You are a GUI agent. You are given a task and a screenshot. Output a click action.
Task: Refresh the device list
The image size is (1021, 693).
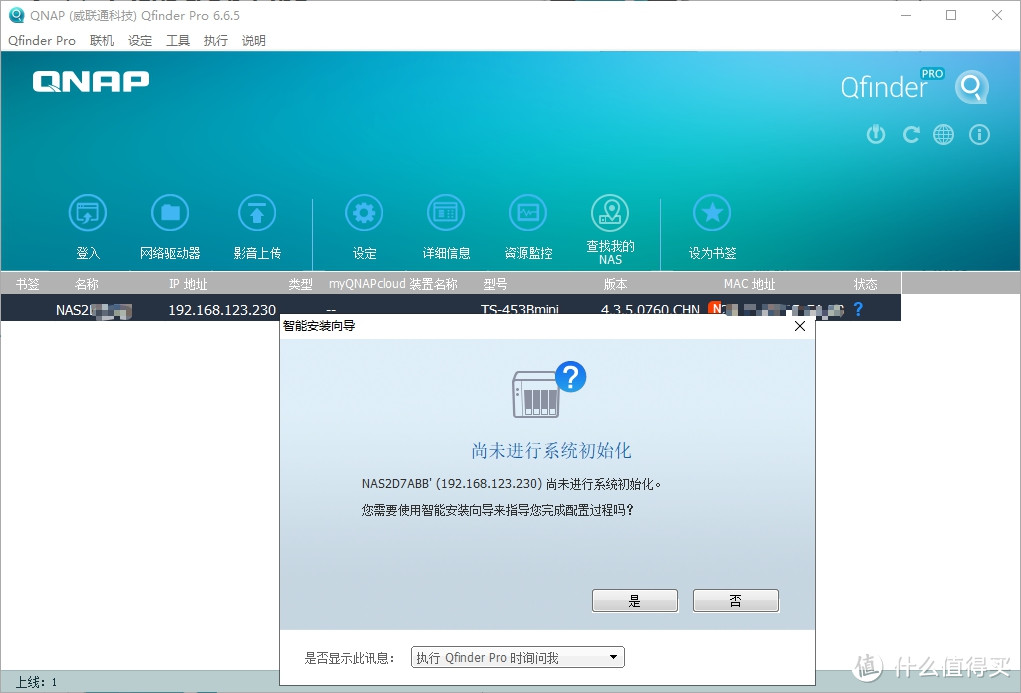coord(910,135)
